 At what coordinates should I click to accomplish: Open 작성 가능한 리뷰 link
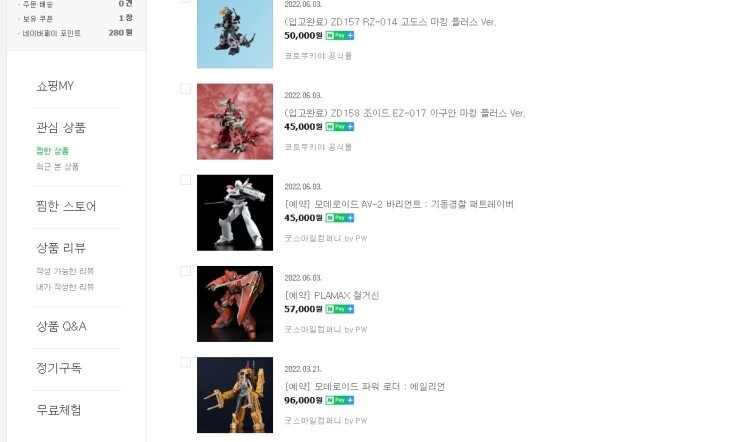coord(65,271)
